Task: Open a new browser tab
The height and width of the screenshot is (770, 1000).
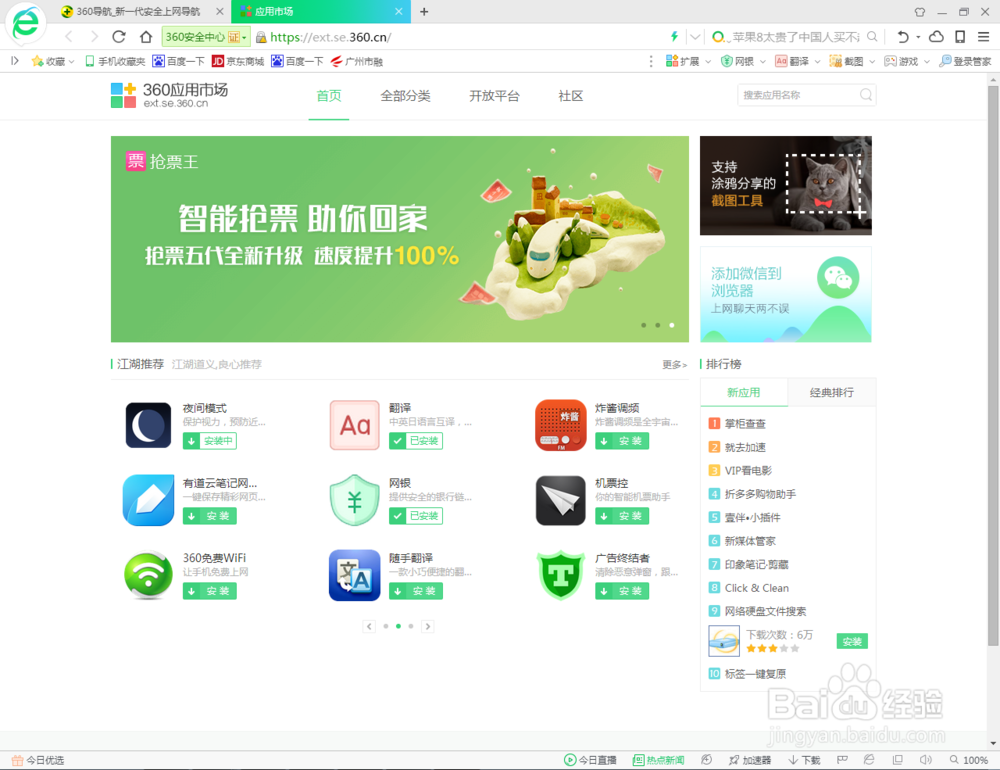Action: [x=424, y=11]
